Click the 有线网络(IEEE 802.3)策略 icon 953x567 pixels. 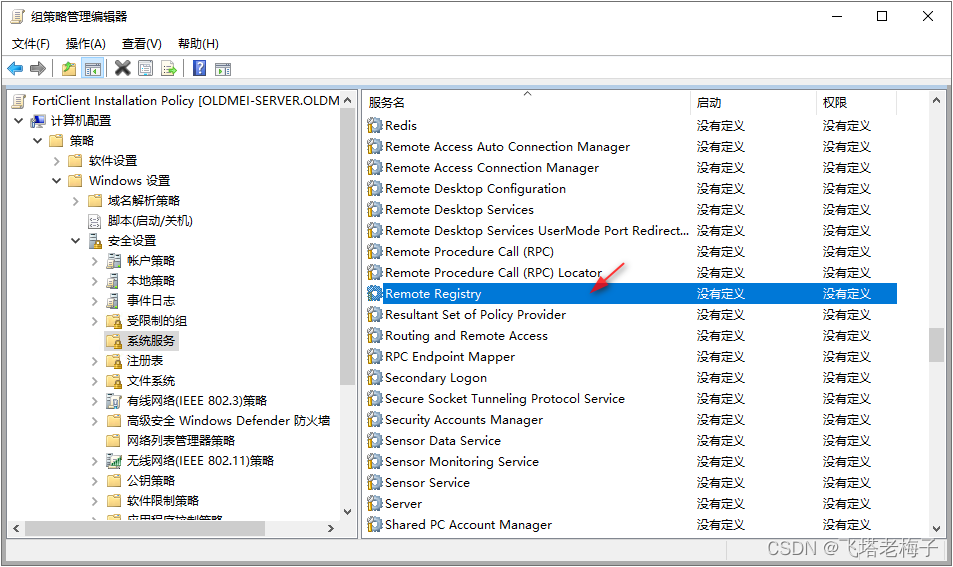[x=114, y=401]
